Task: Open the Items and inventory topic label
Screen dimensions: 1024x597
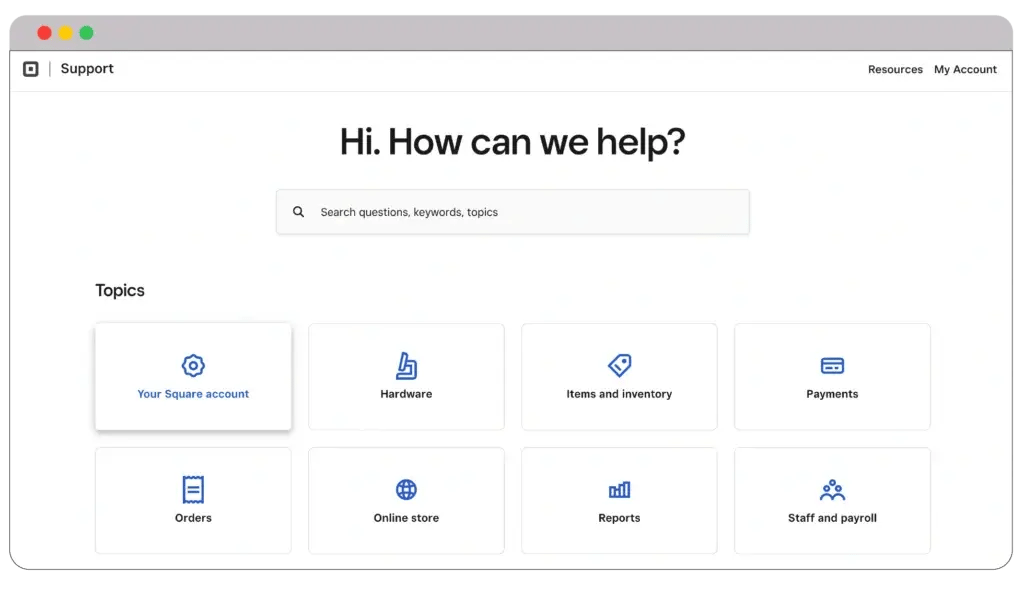Action: 619,394
